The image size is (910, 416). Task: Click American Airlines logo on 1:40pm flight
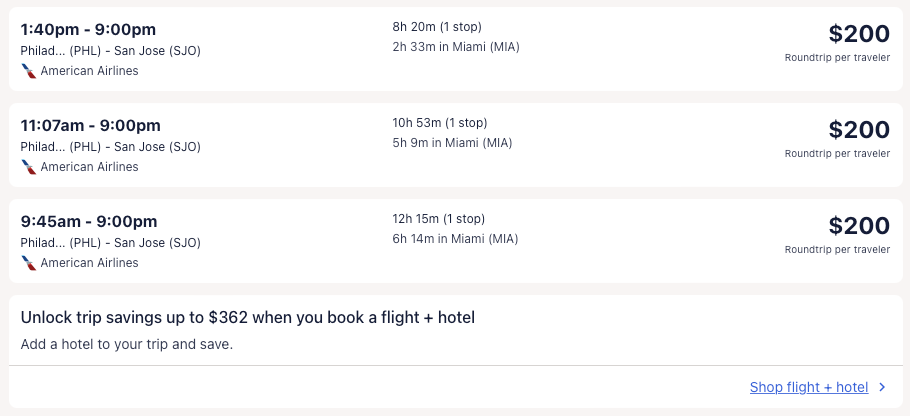28,71
